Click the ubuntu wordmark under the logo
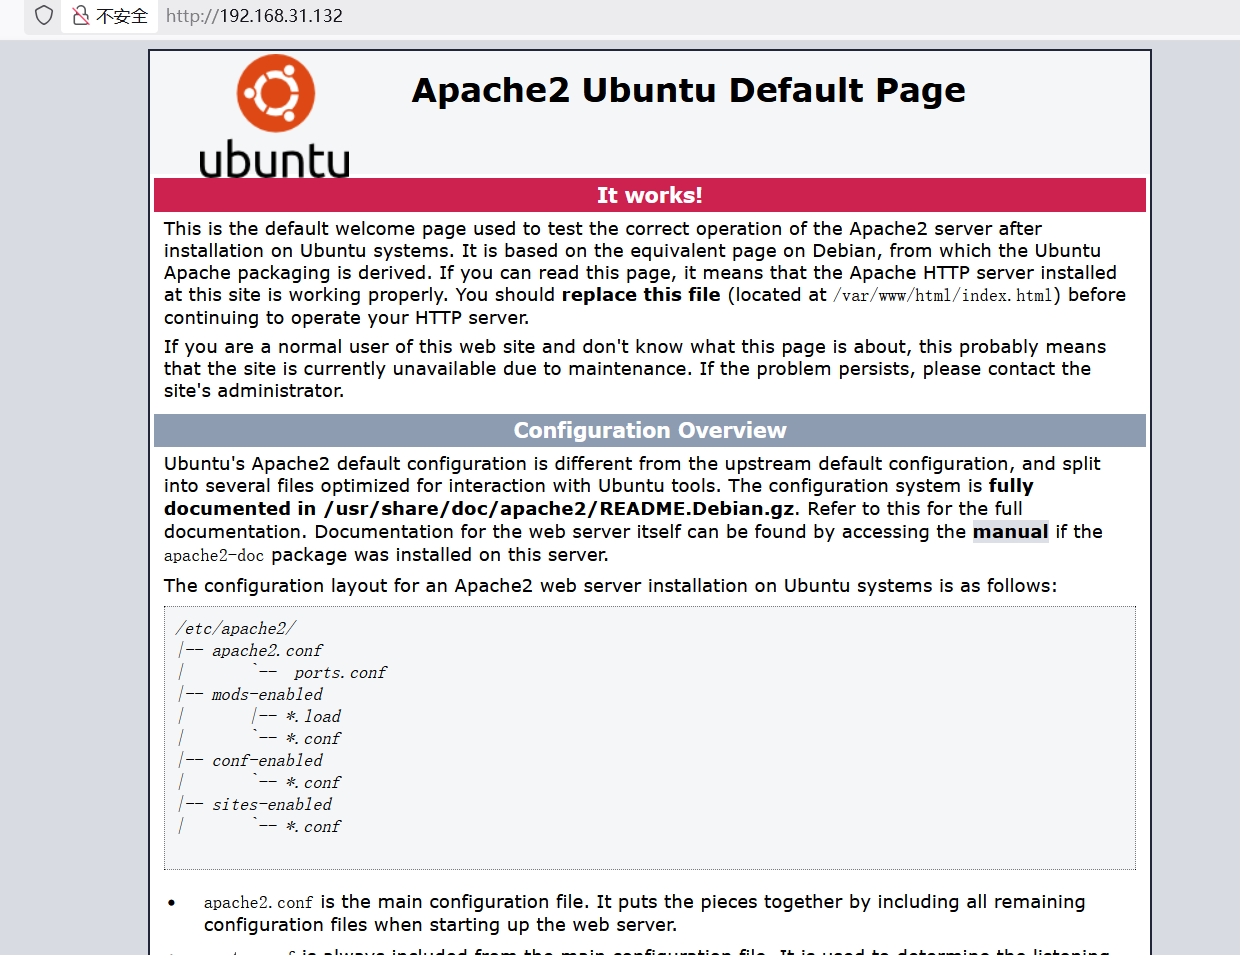Image resolution: width=1240 pixels, height=955 pixels. tap(275, 160)
